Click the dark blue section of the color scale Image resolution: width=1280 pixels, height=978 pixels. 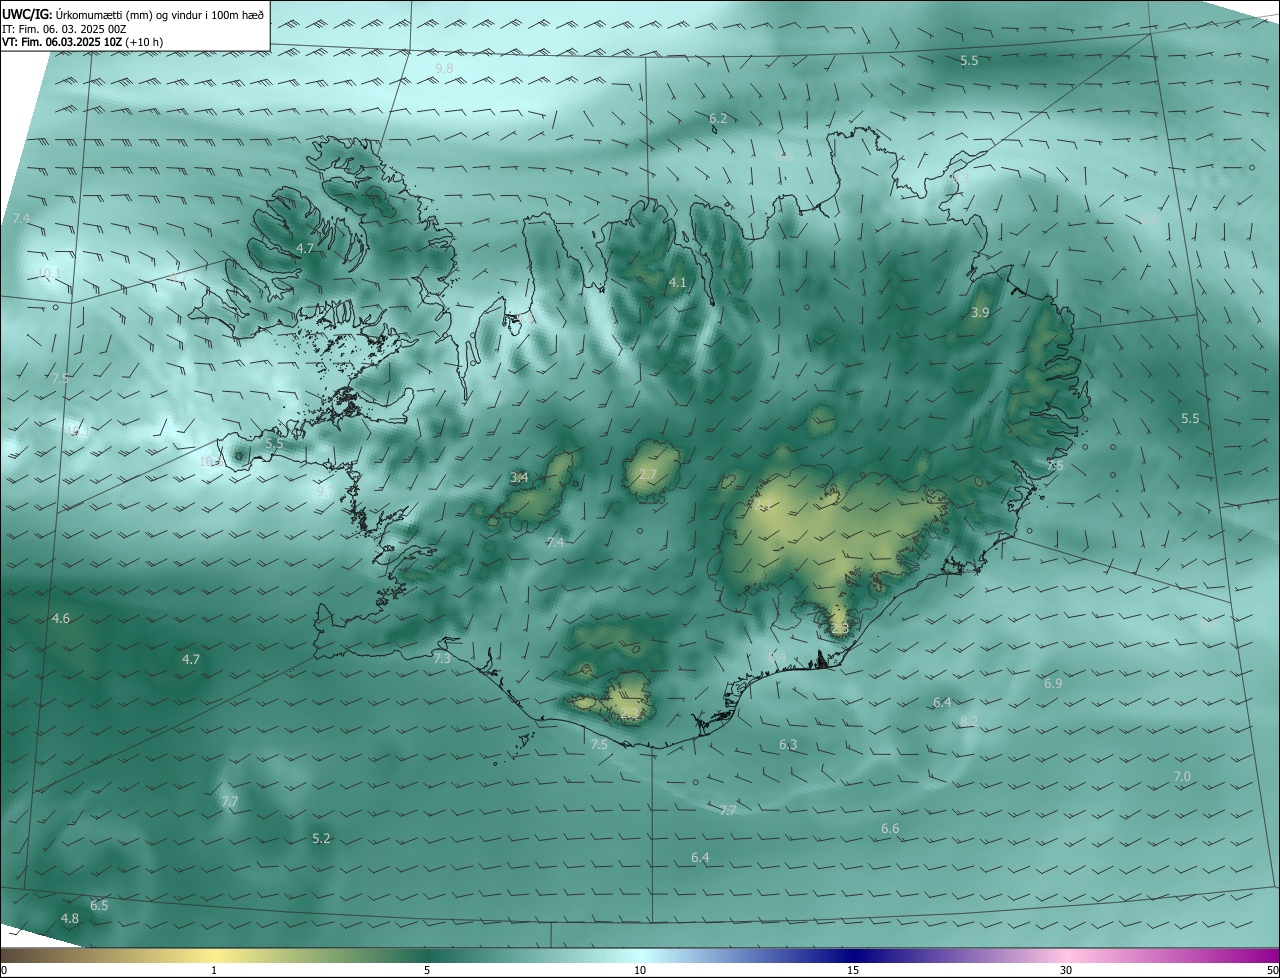tap(853, 956)
